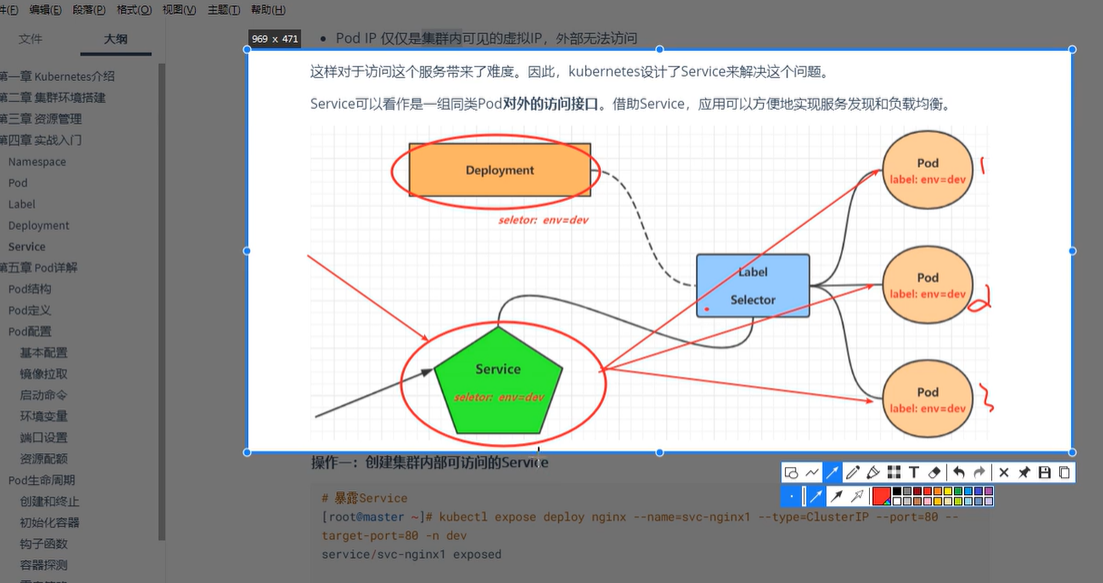
Task: Open the Pod配置 outline entry
Action: pos(30,331)
